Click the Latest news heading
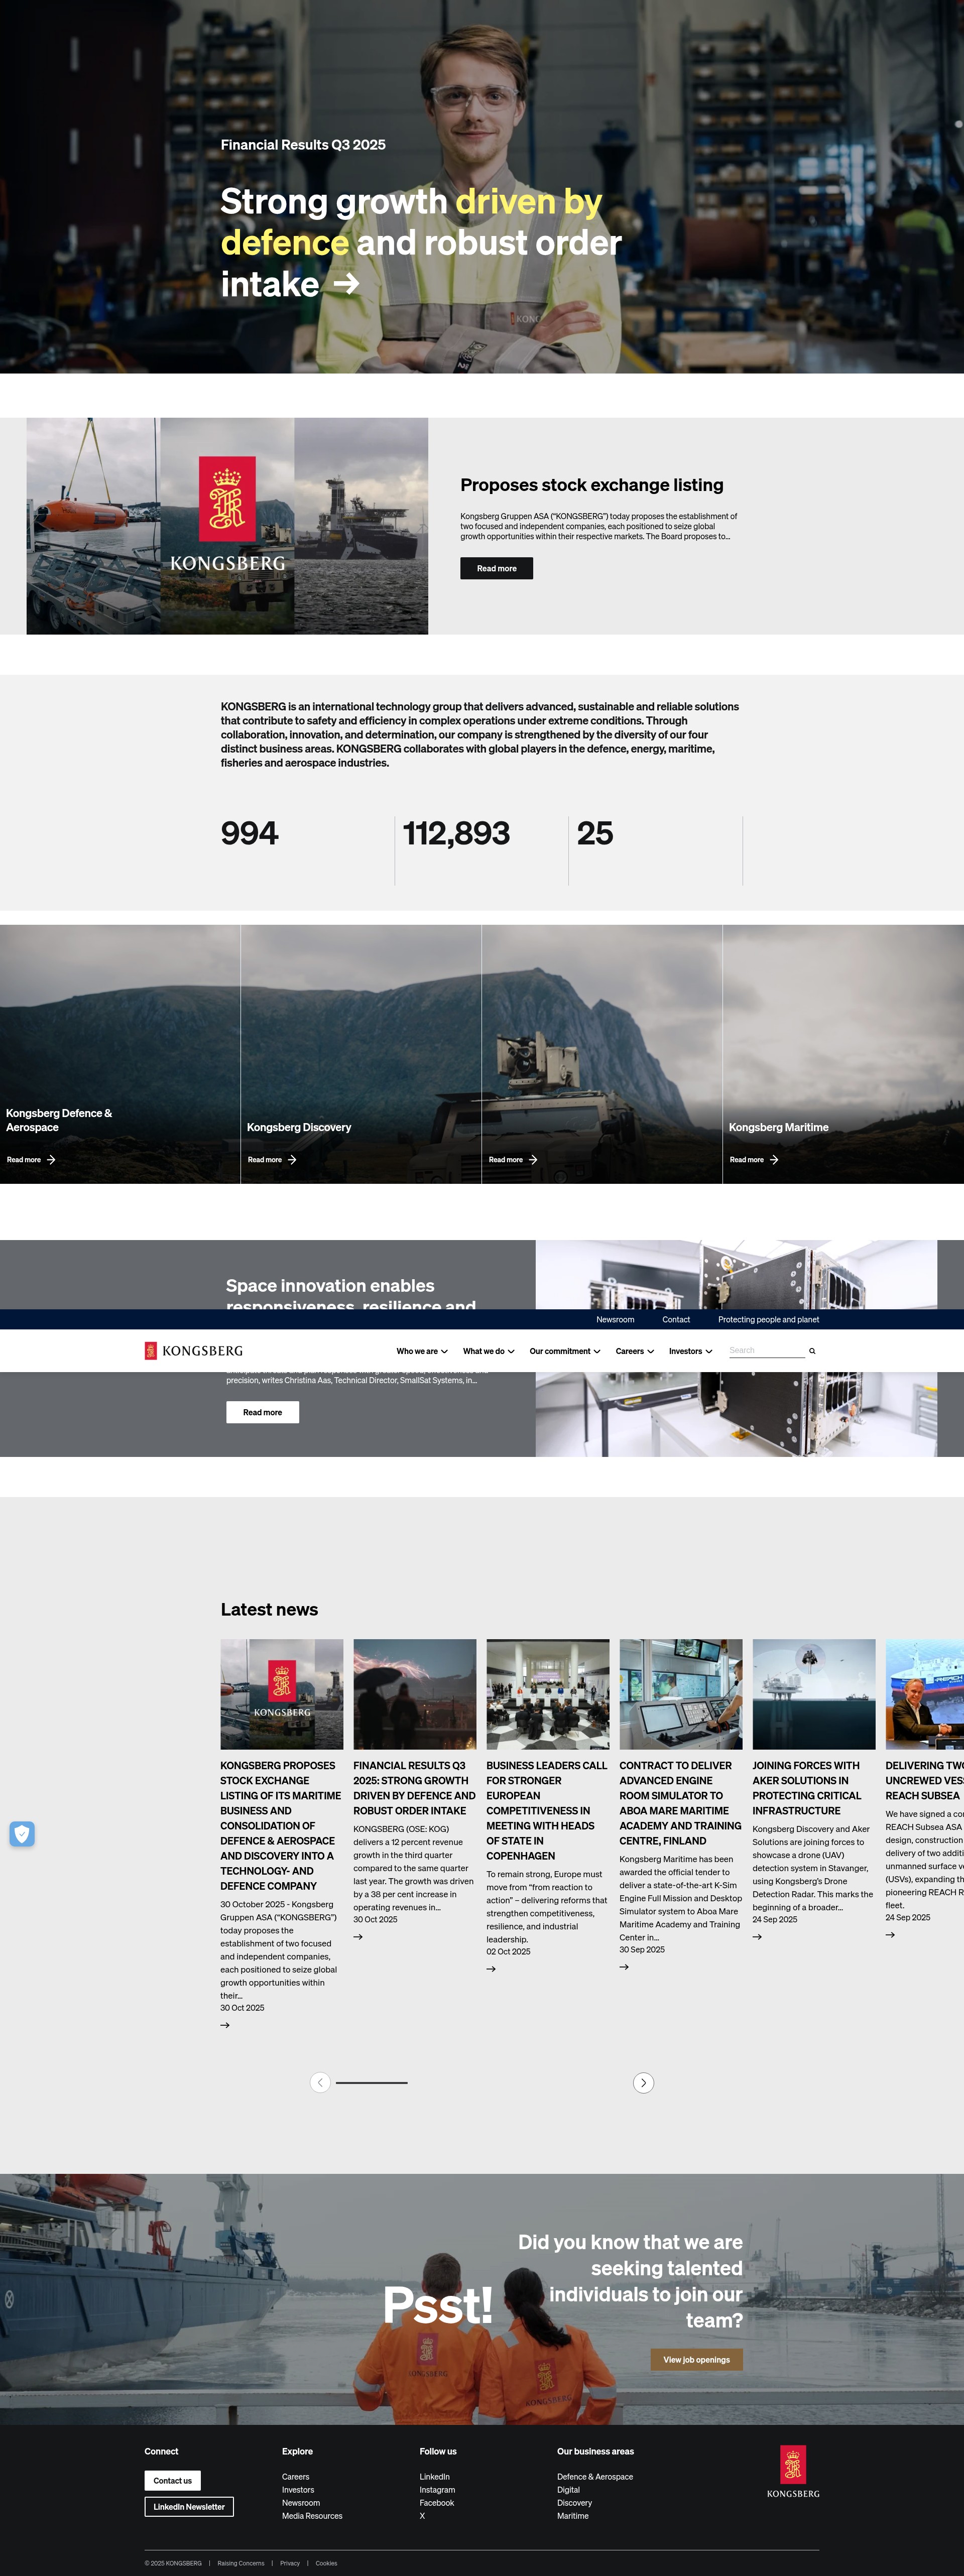The width and height of the screenshot is (964, 2576). pos(269,1609)
